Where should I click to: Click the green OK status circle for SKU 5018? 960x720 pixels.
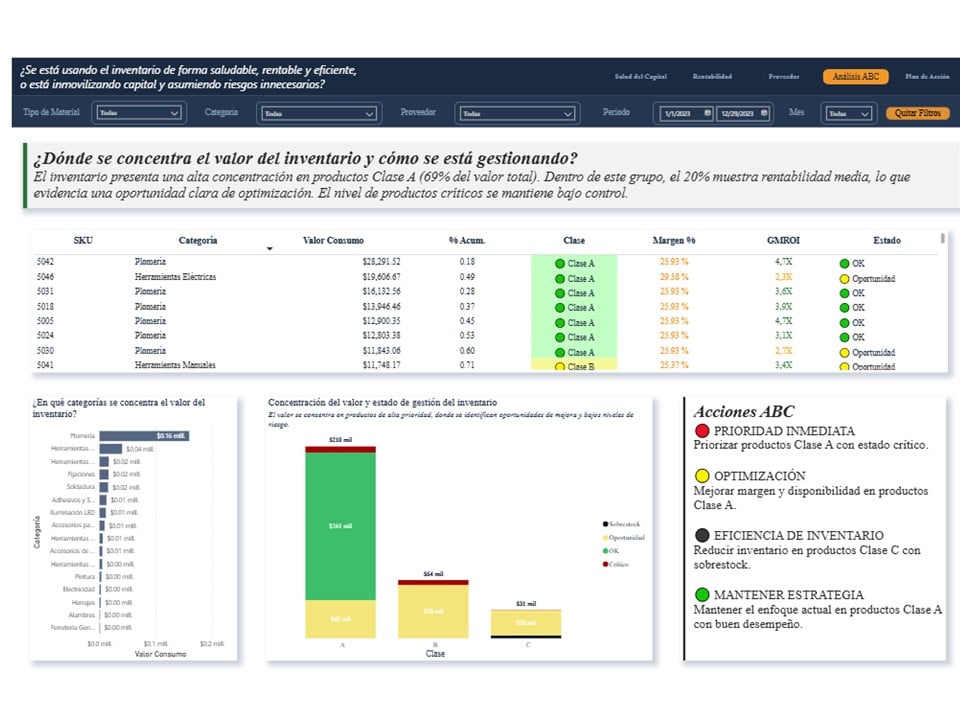844,307
